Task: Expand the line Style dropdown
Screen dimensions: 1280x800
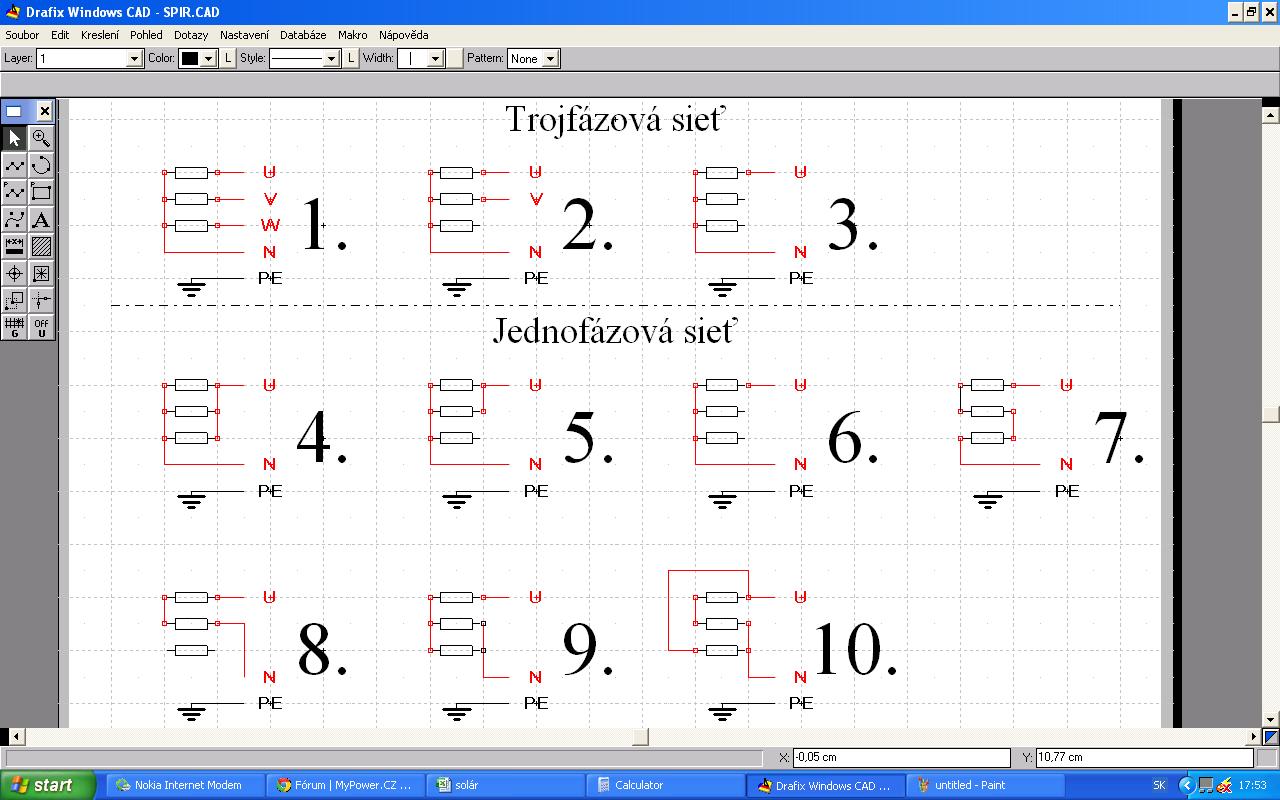Action: 332,59
